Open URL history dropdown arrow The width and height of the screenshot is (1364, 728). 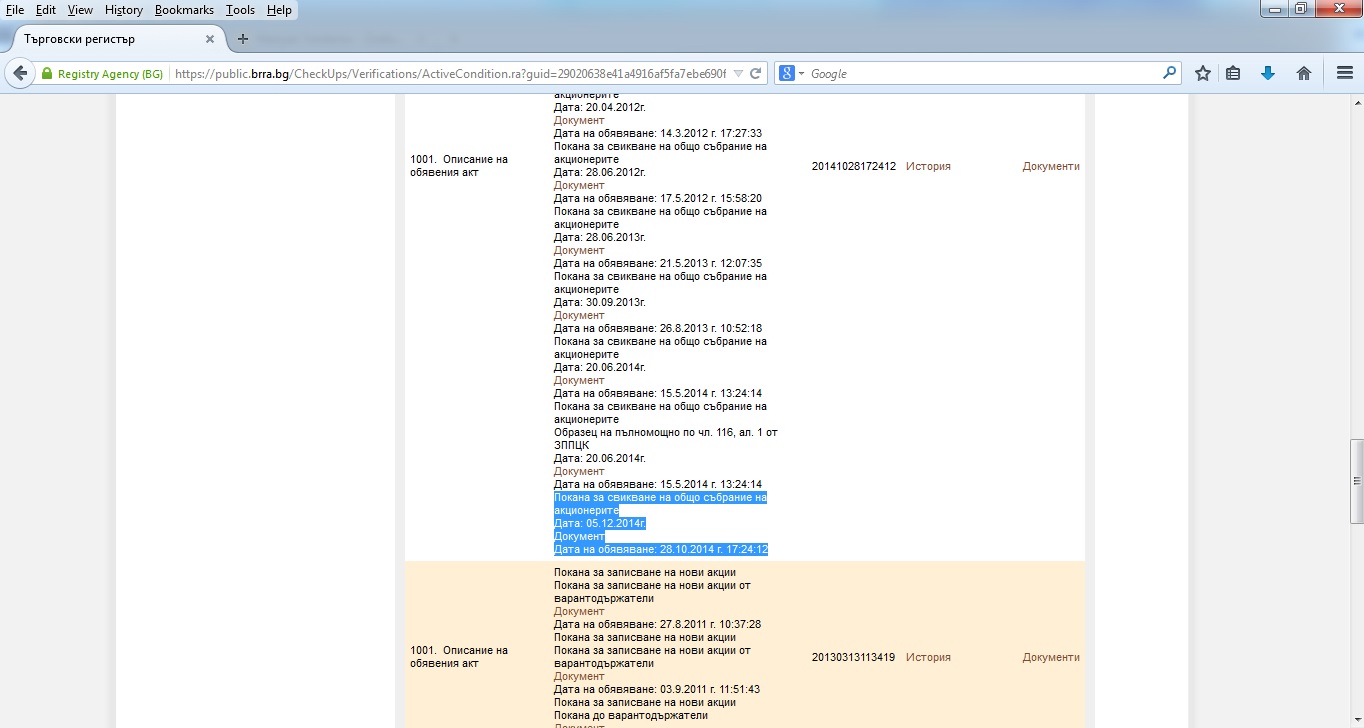[x=738, y=74]
